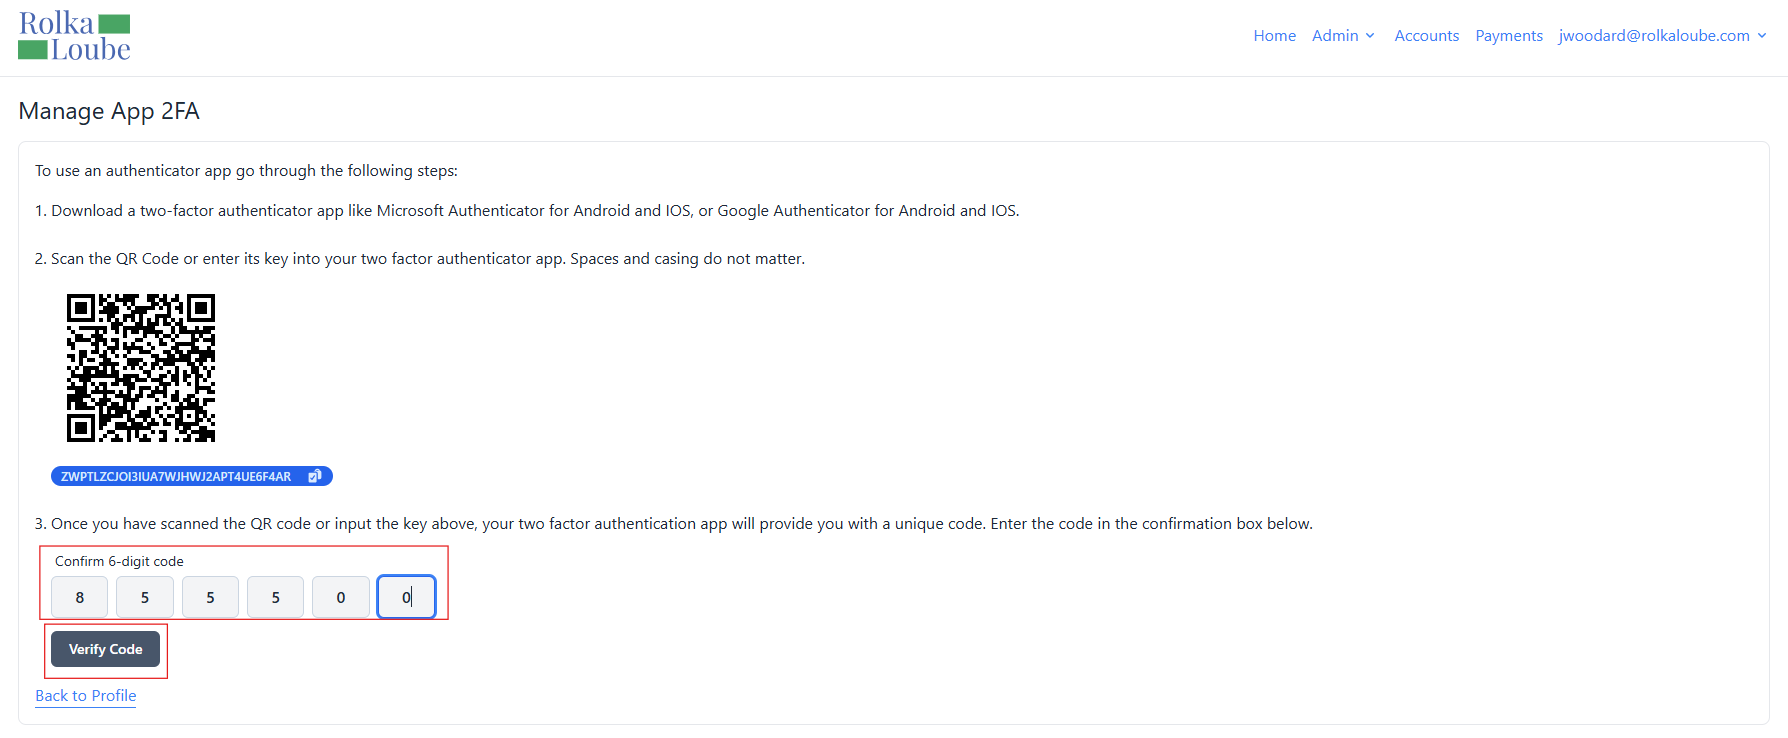This screenshot has width=1788, height=738.
Task: Open the jwoodard@rolkaloube.com account dropdown arrow
Action: click(x=1762, y=36)
